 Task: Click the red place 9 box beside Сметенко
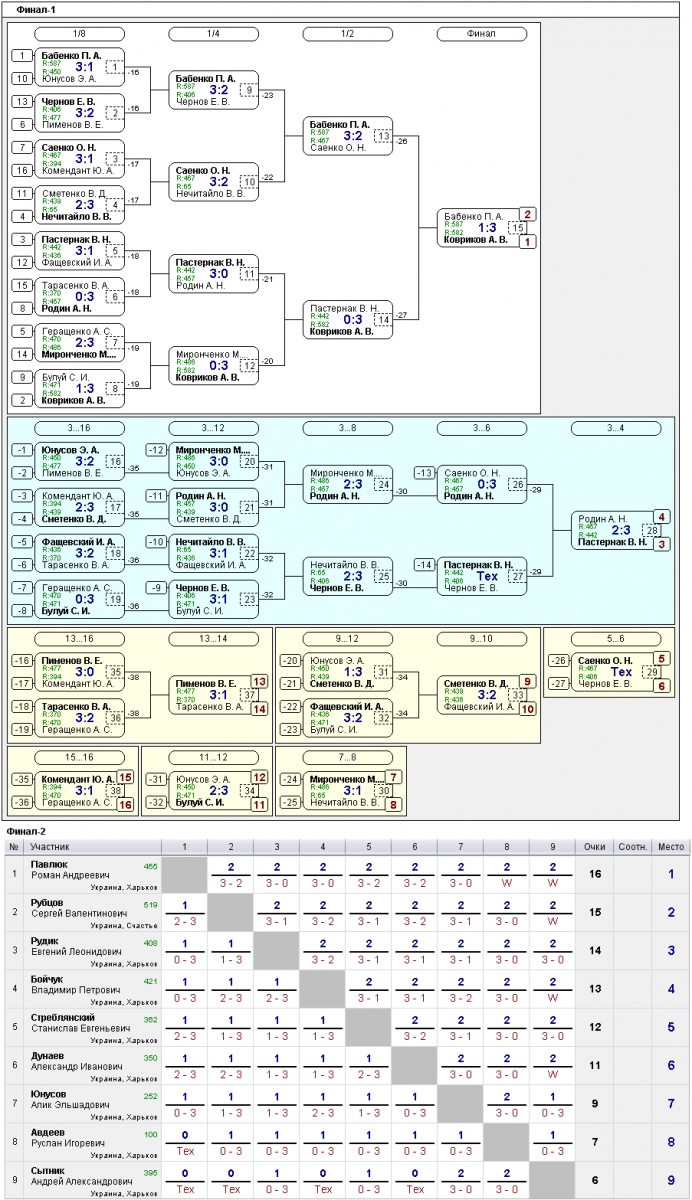click(x=528, y=681)
